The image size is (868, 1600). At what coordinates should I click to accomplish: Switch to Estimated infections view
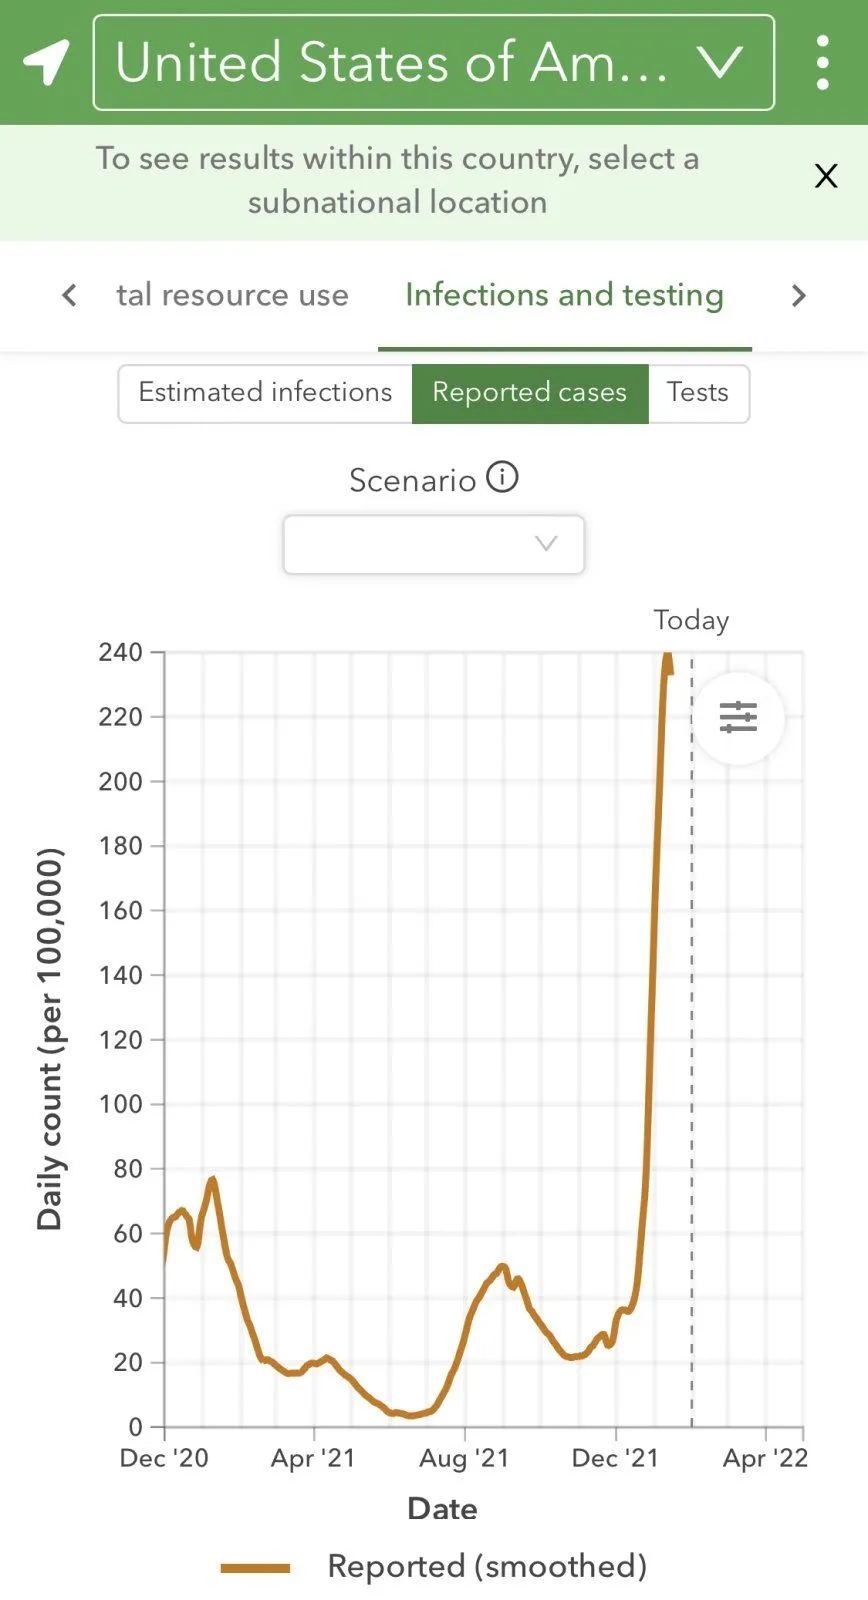[265, 393]
